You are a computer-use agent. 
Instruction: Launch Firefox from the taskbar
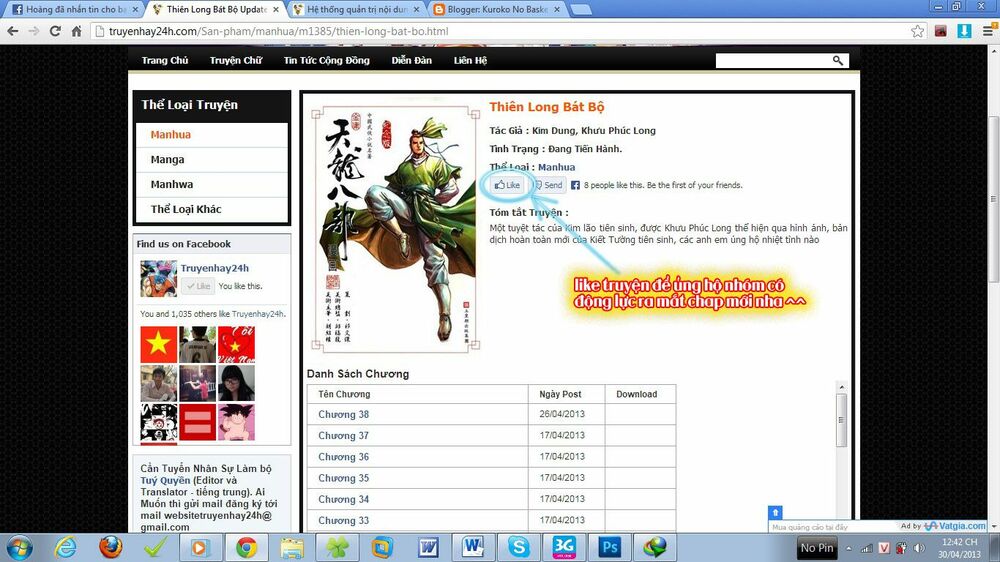click(x=111, y=547)
